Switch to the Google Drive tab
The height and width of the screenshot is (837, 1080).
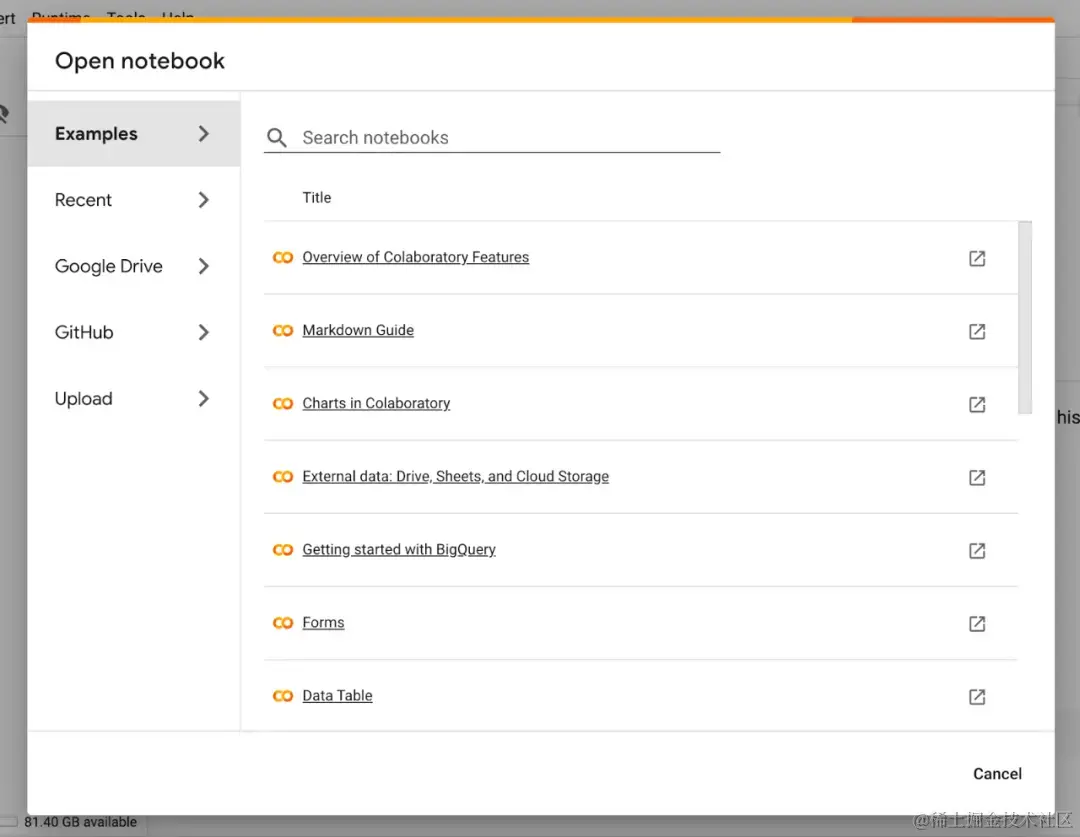point(134,266)
